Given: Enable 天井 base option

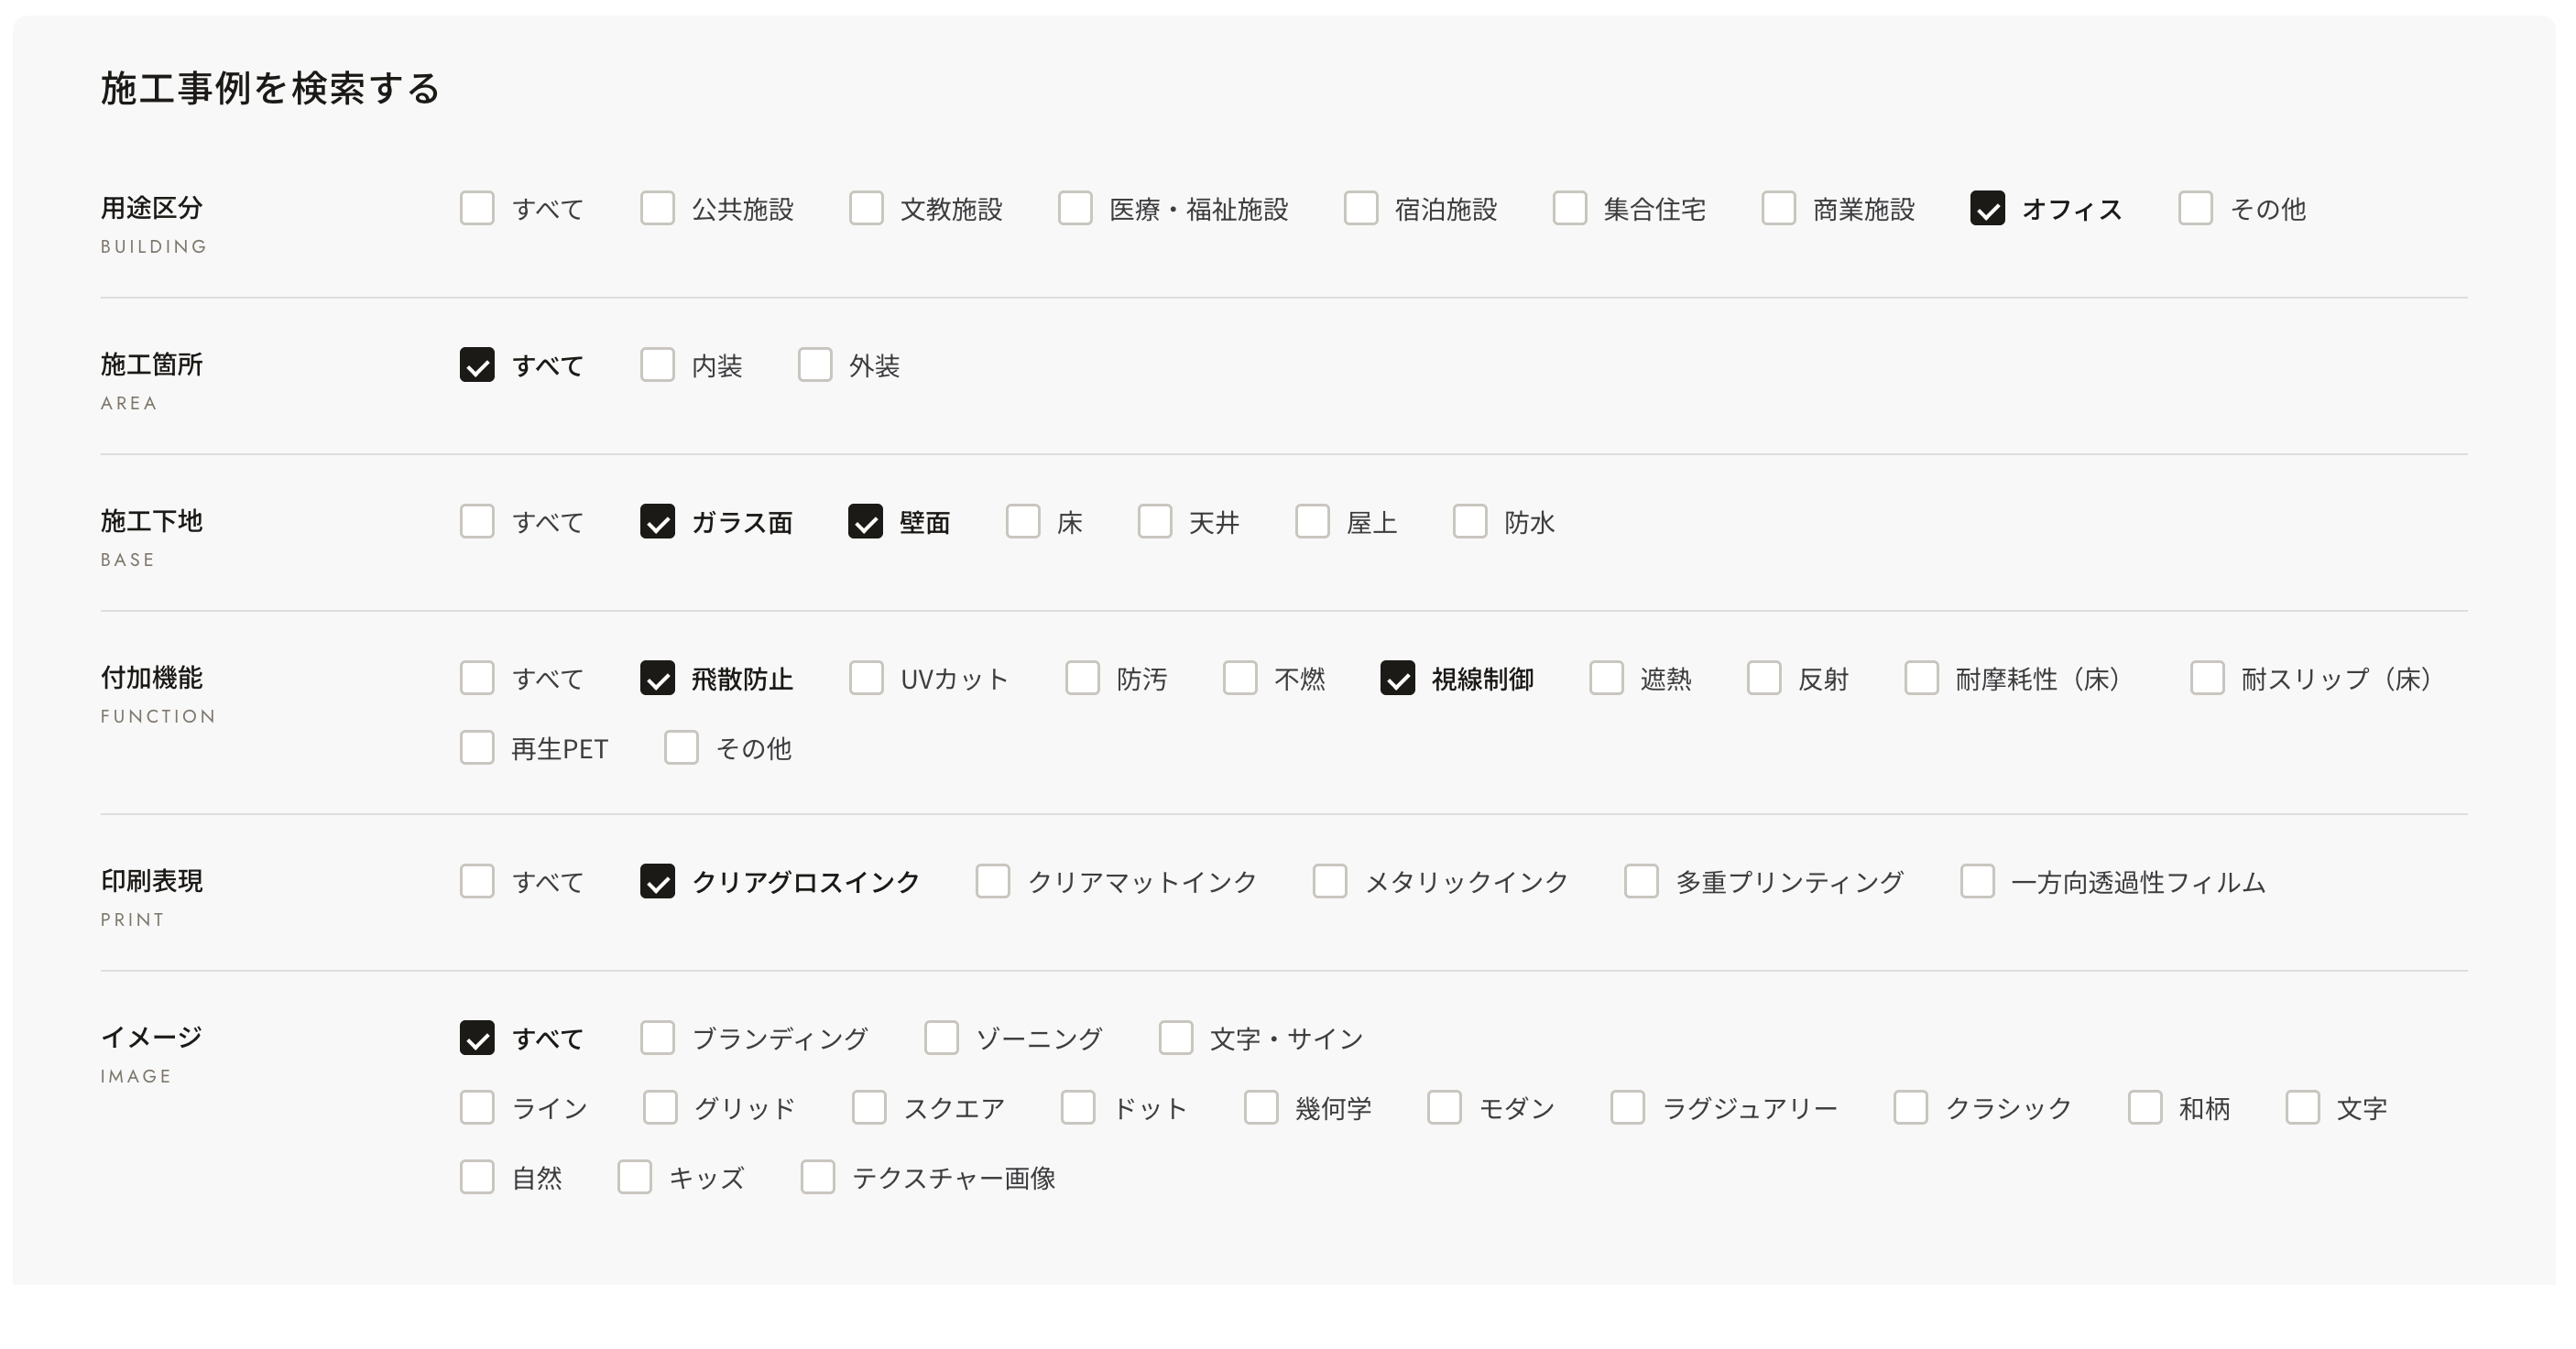Looking at the screenshot, I should pos(1155,521).
